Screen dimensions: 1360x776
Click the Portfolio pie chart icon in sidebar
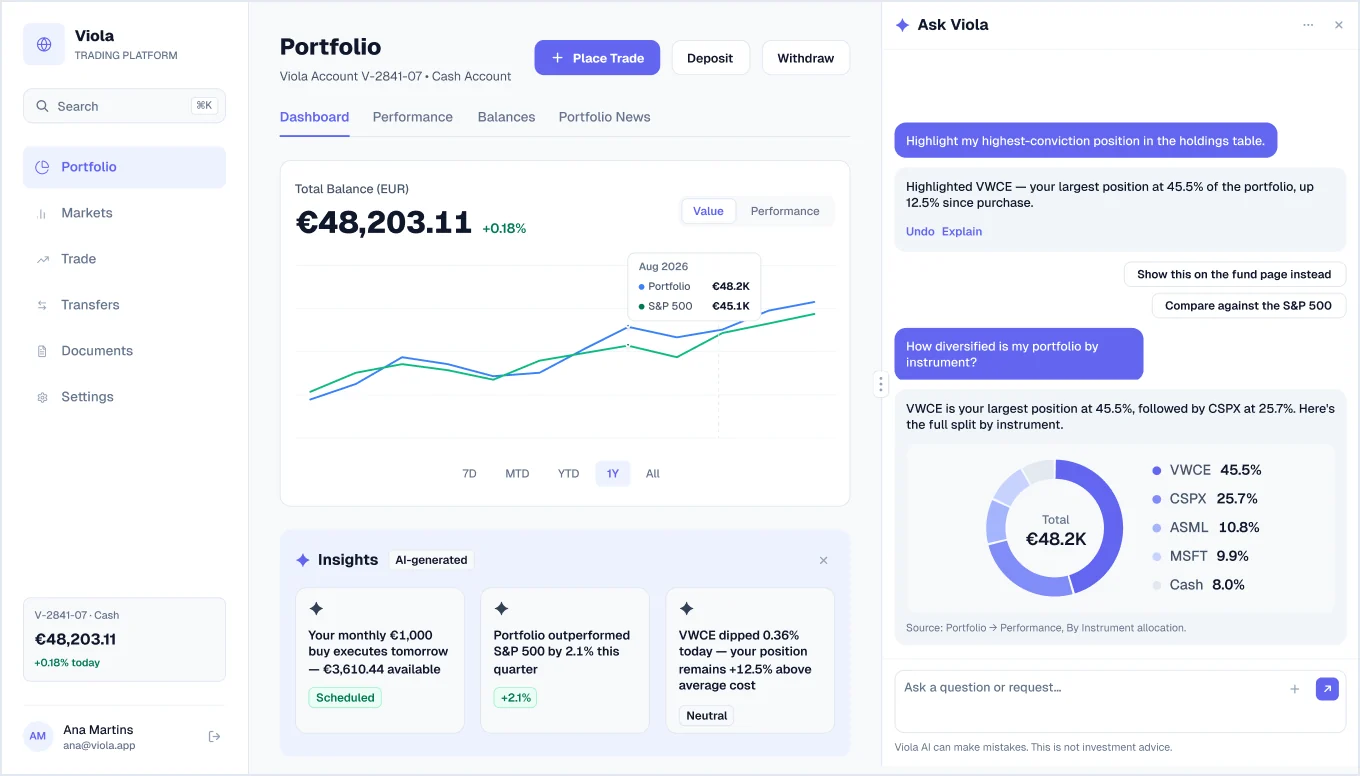42,167
